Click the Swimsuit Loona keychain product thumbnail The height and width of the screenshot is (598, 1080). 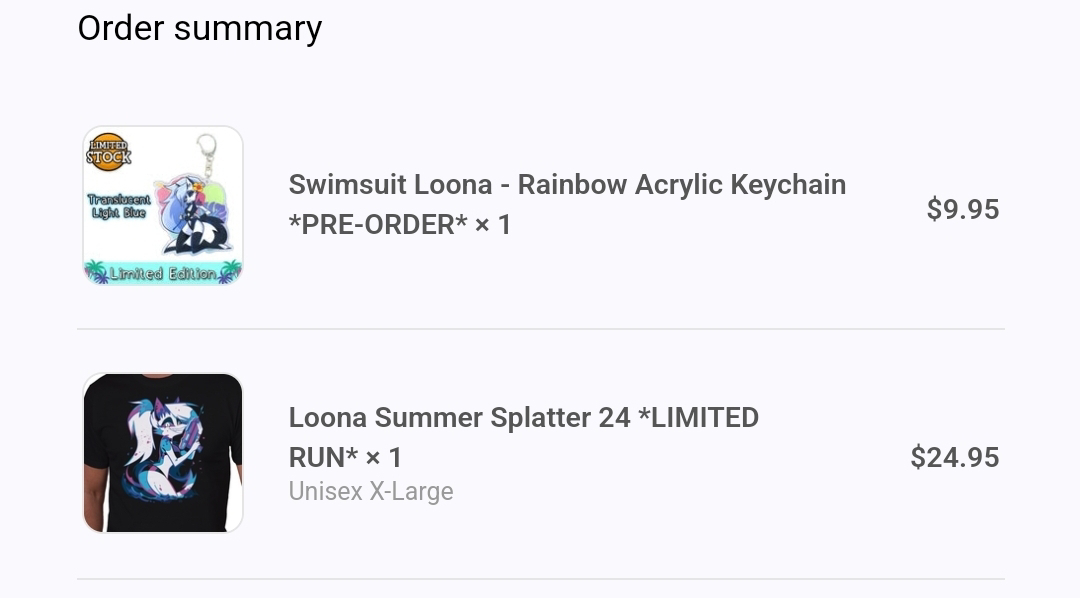coord(163,206)
